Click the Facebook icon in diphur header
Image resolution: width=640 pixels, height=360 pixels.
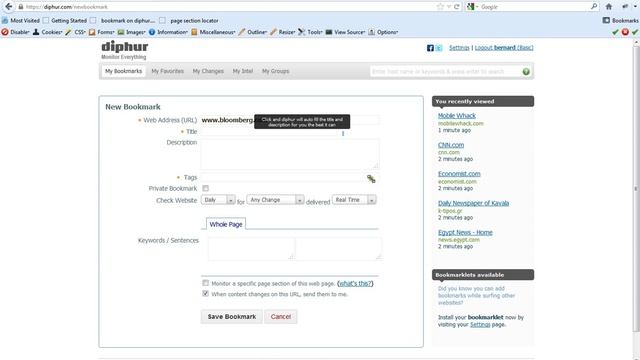click(x=430, y=48)
